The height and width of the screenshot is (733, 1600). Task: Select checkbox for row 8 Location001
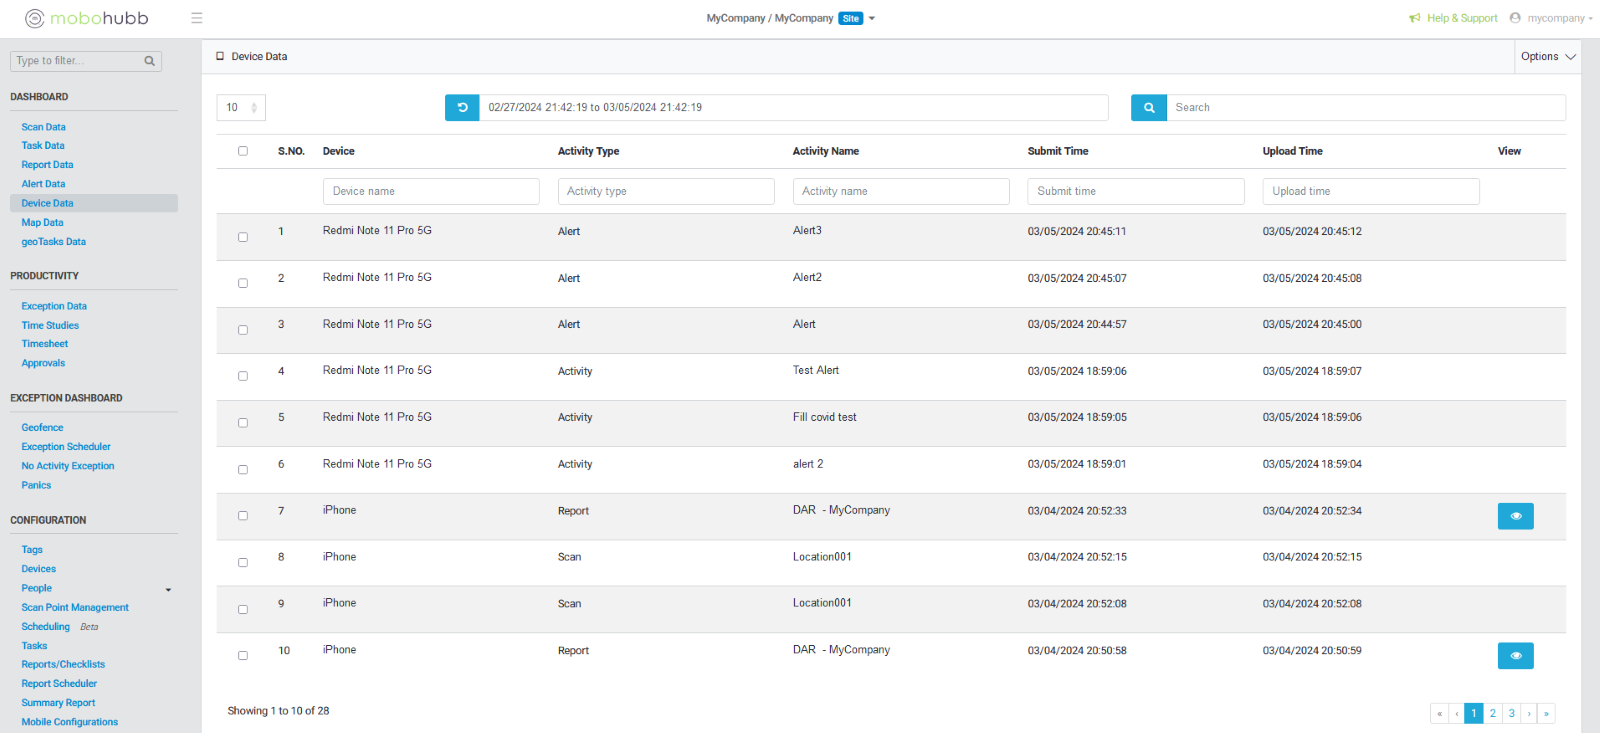(243, 563)
